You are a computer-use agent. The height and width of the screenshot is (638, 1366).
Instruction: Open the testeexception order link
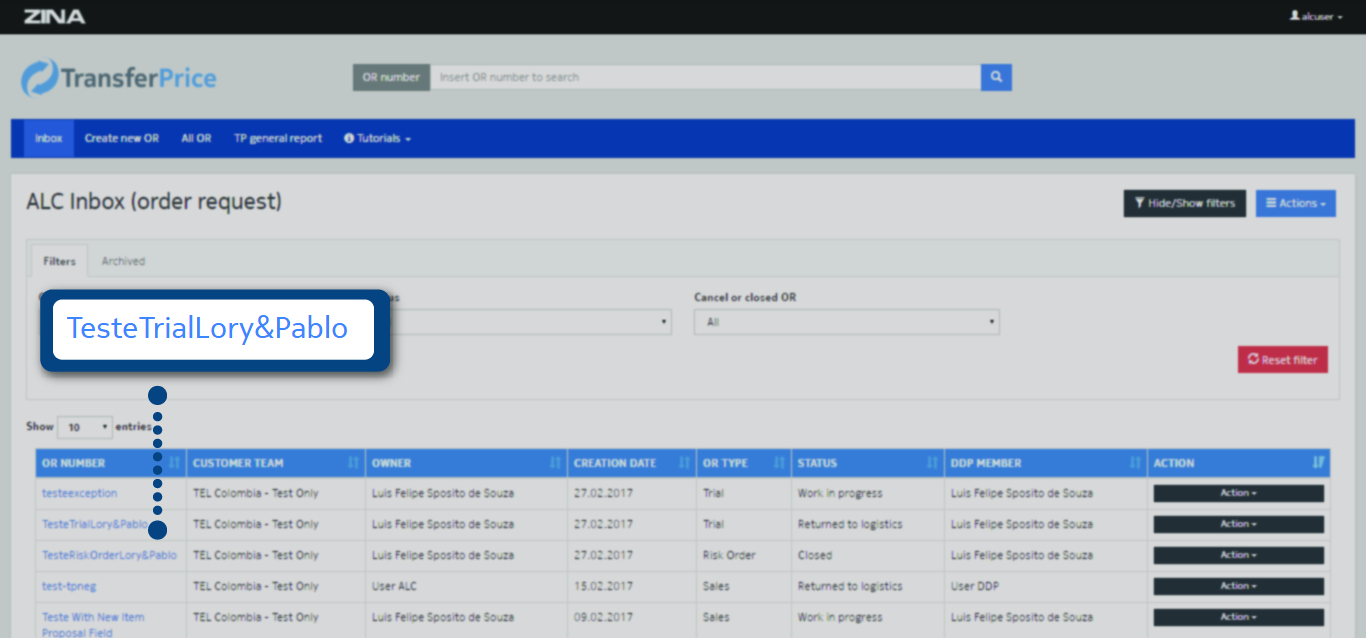click(x=79, y=493)
